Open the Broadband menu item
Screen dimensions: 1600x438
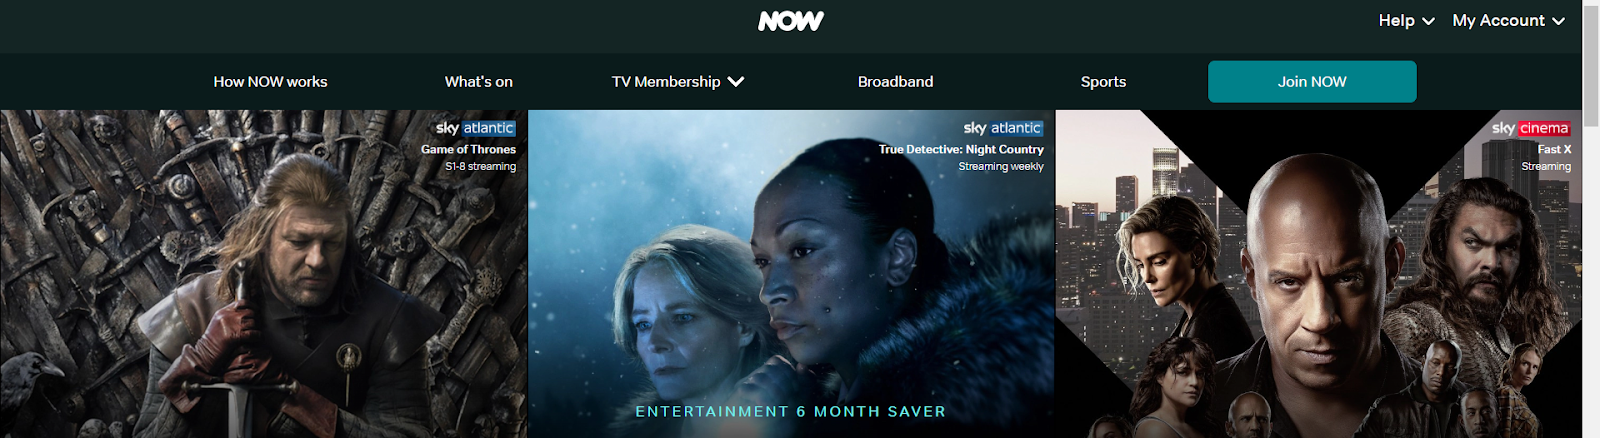pos(895,82)
